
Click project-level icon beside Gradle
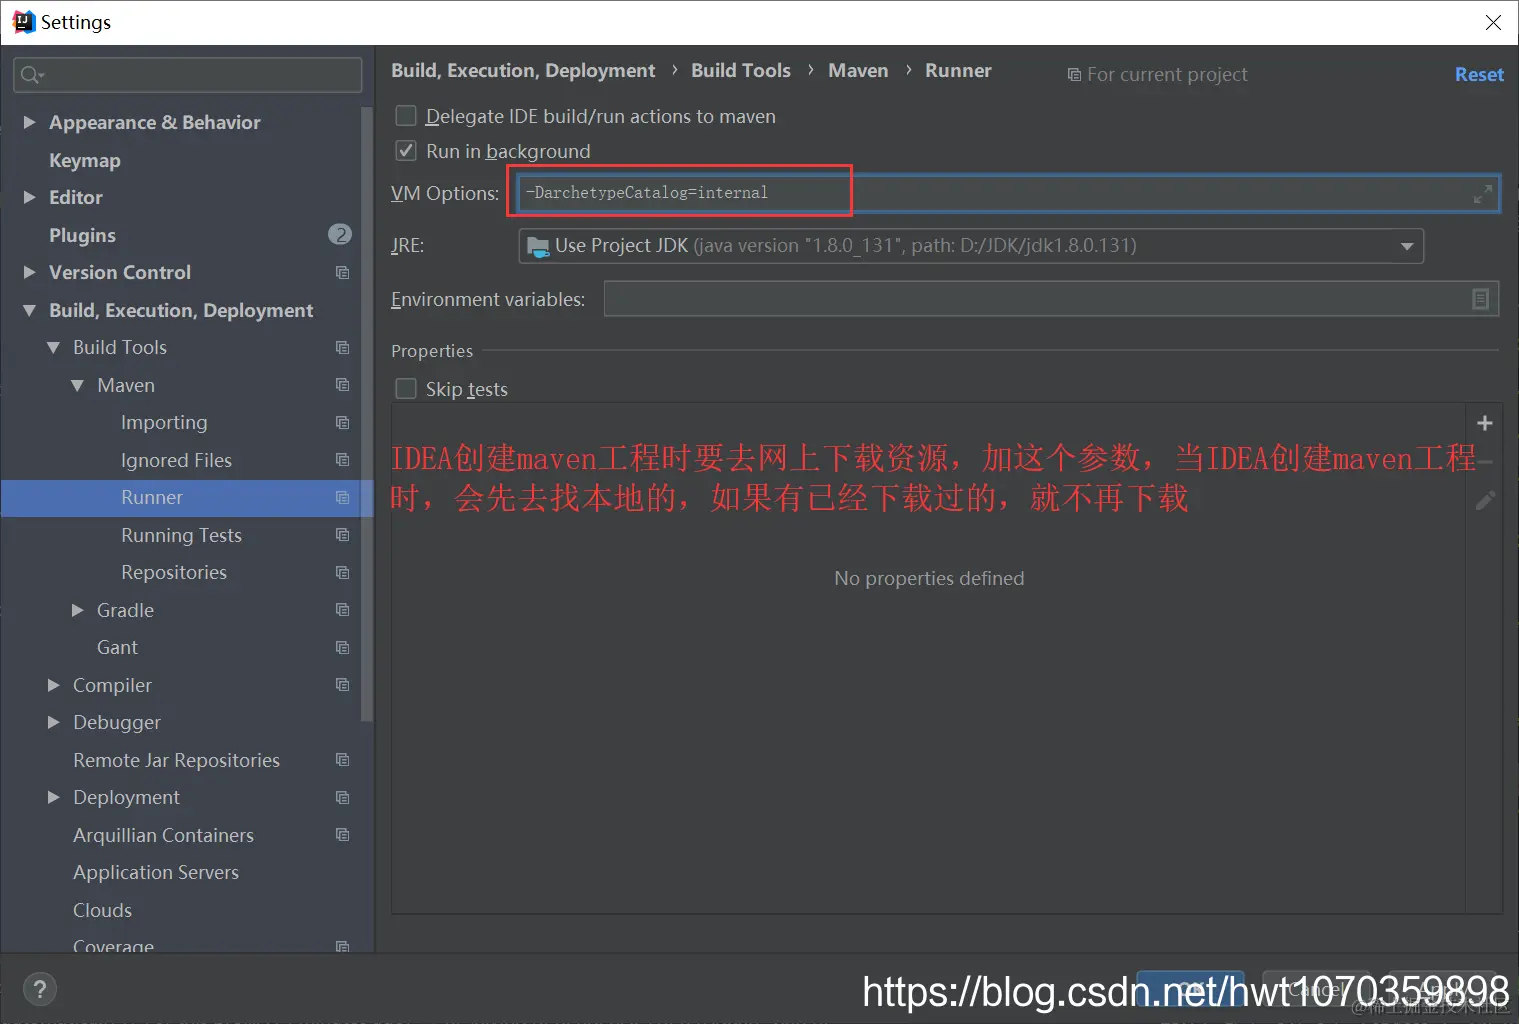click(x=342, y=610)
